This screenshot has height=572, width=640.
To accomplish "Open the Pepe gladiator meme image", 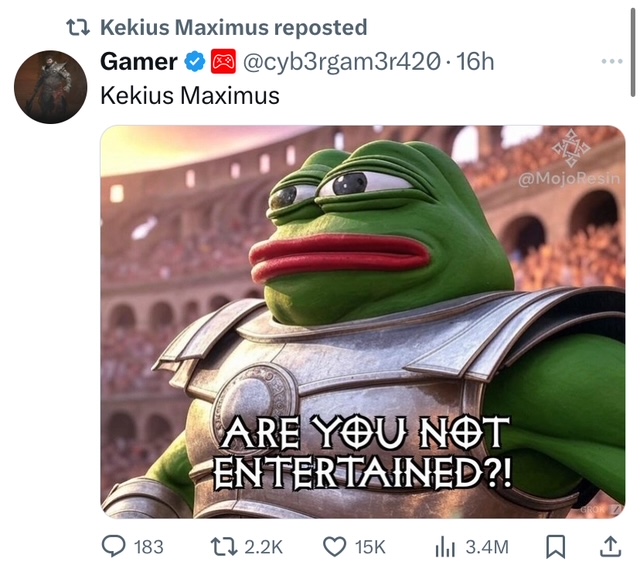I will [363, 322].
